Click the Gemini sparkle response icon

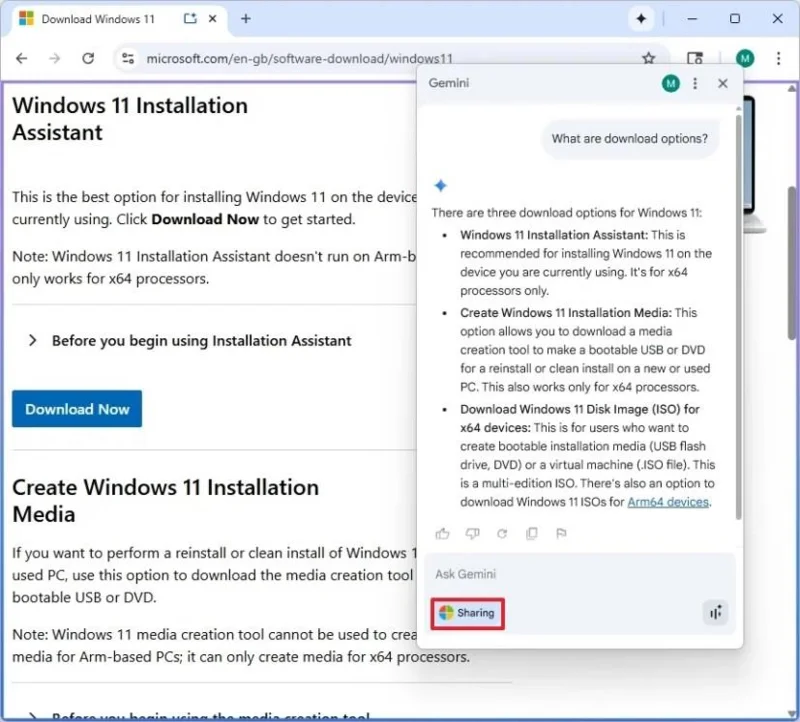click(440, 186)
